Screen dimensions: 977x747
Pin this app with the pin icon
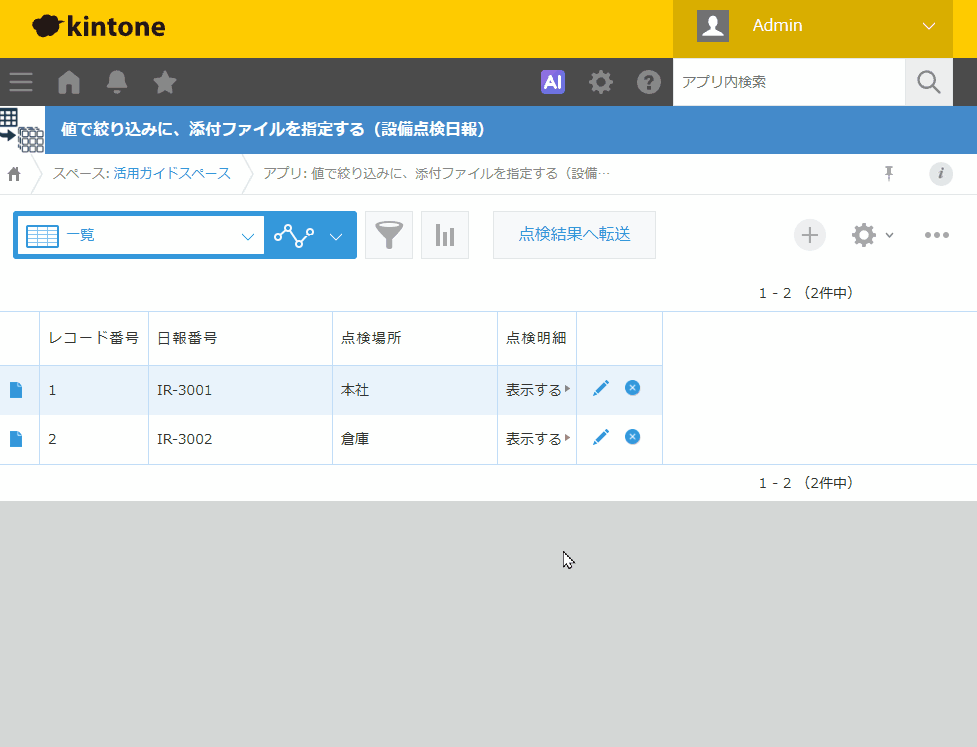click(x=889, y=173)
